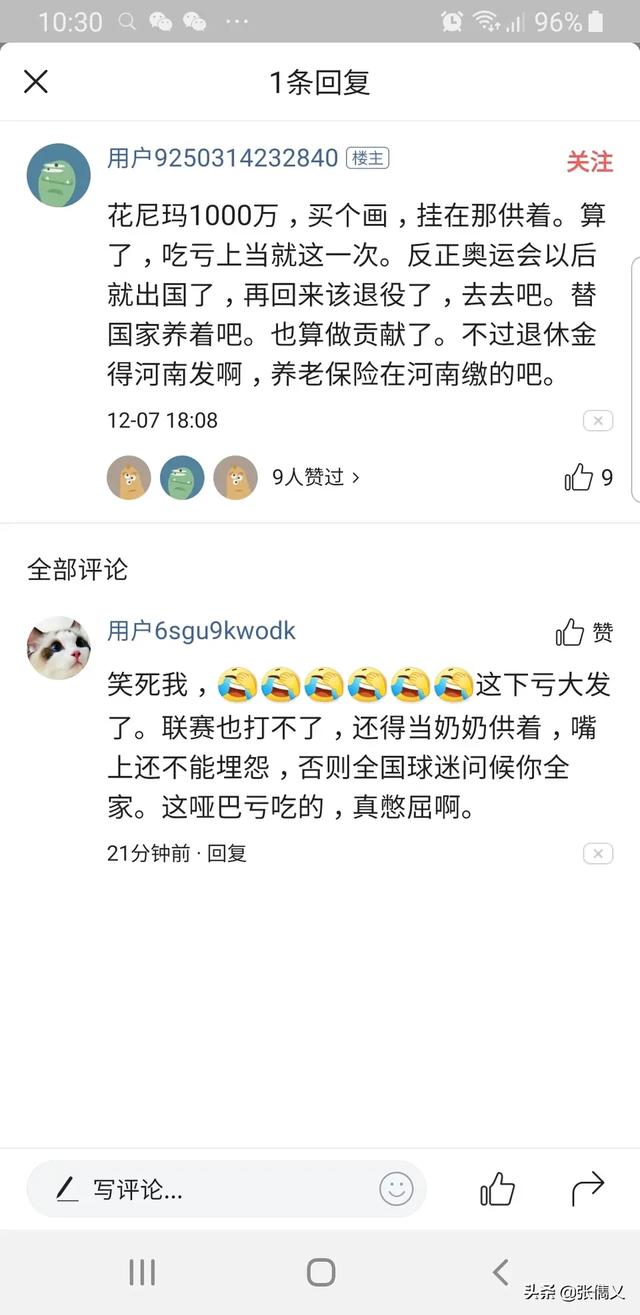Open username 用户6sgu9kwodk profile

tap(201, 631)
